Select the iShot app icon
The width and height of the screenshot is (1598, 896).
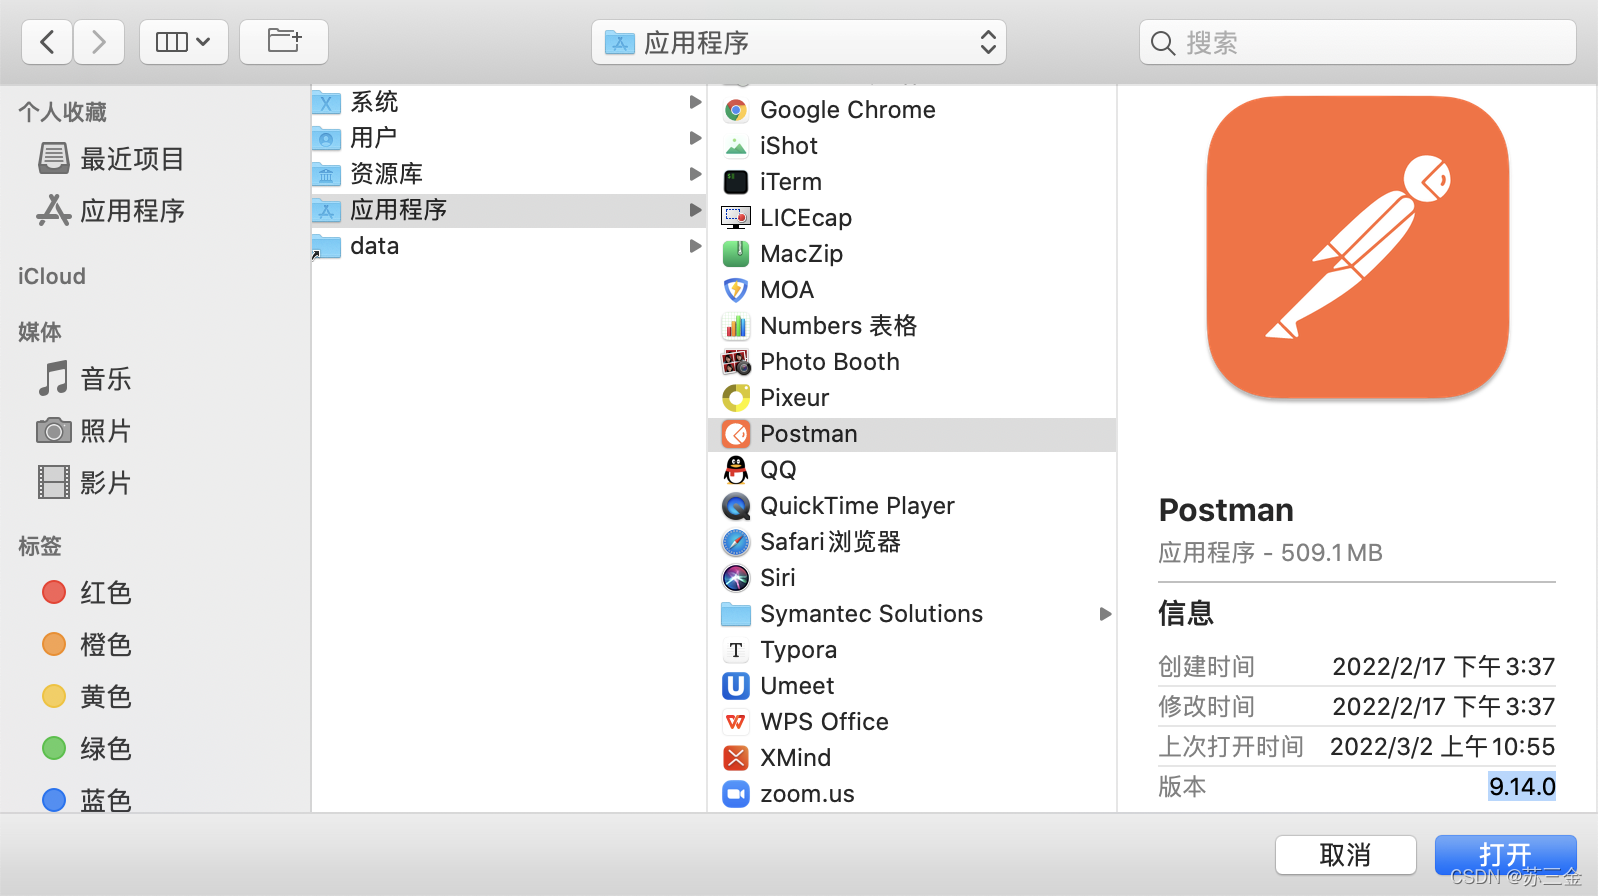(736, 146)
